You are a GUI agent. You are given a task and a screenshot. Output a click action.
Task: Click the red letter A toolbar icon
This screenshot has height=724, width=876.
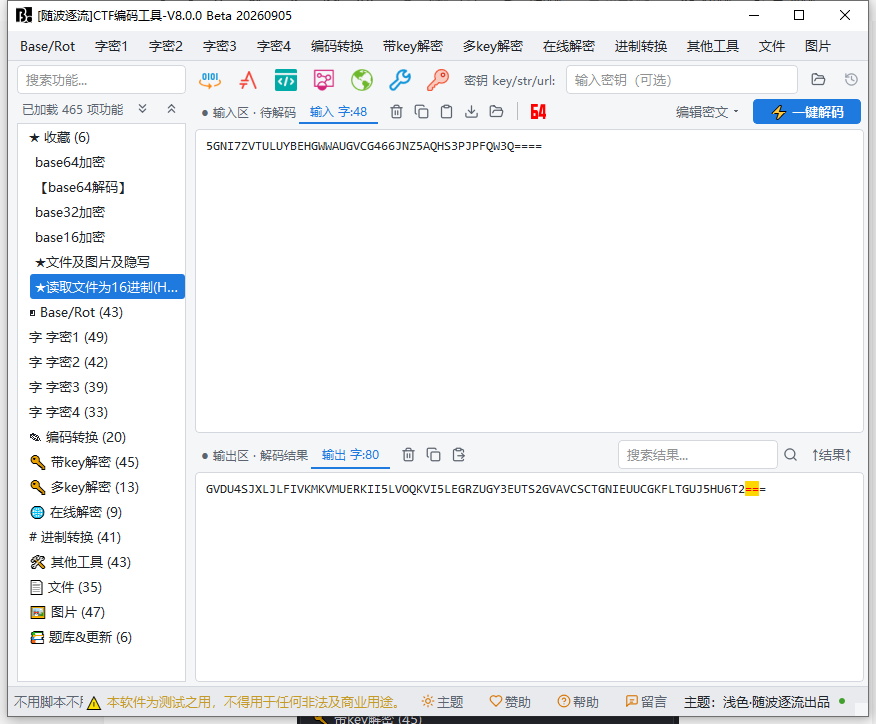[248, 80]
